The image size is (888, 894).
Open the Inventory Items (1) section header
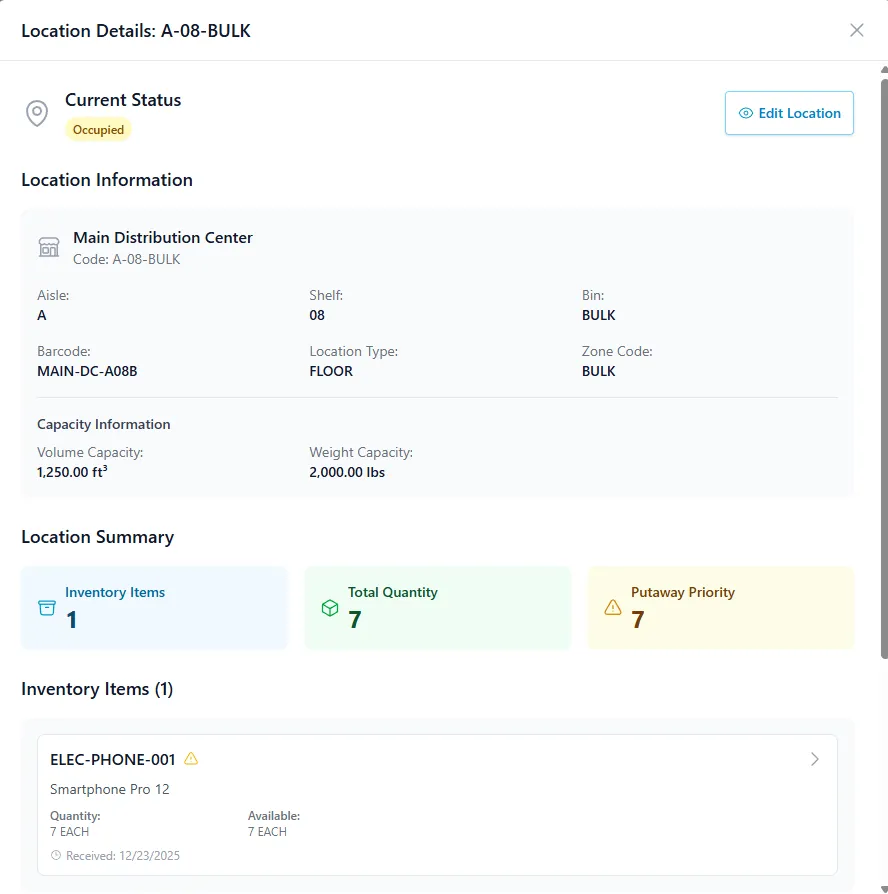[x=96, y=689]
